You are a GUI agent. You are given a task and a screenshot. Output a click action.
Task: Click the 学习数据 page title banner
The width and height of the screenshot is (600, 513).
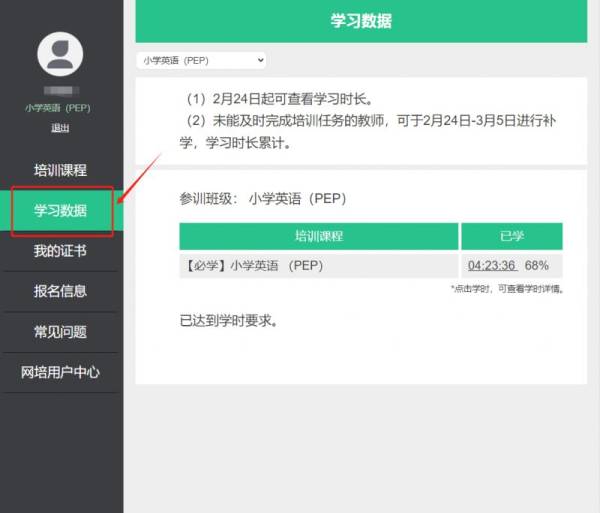361,21
